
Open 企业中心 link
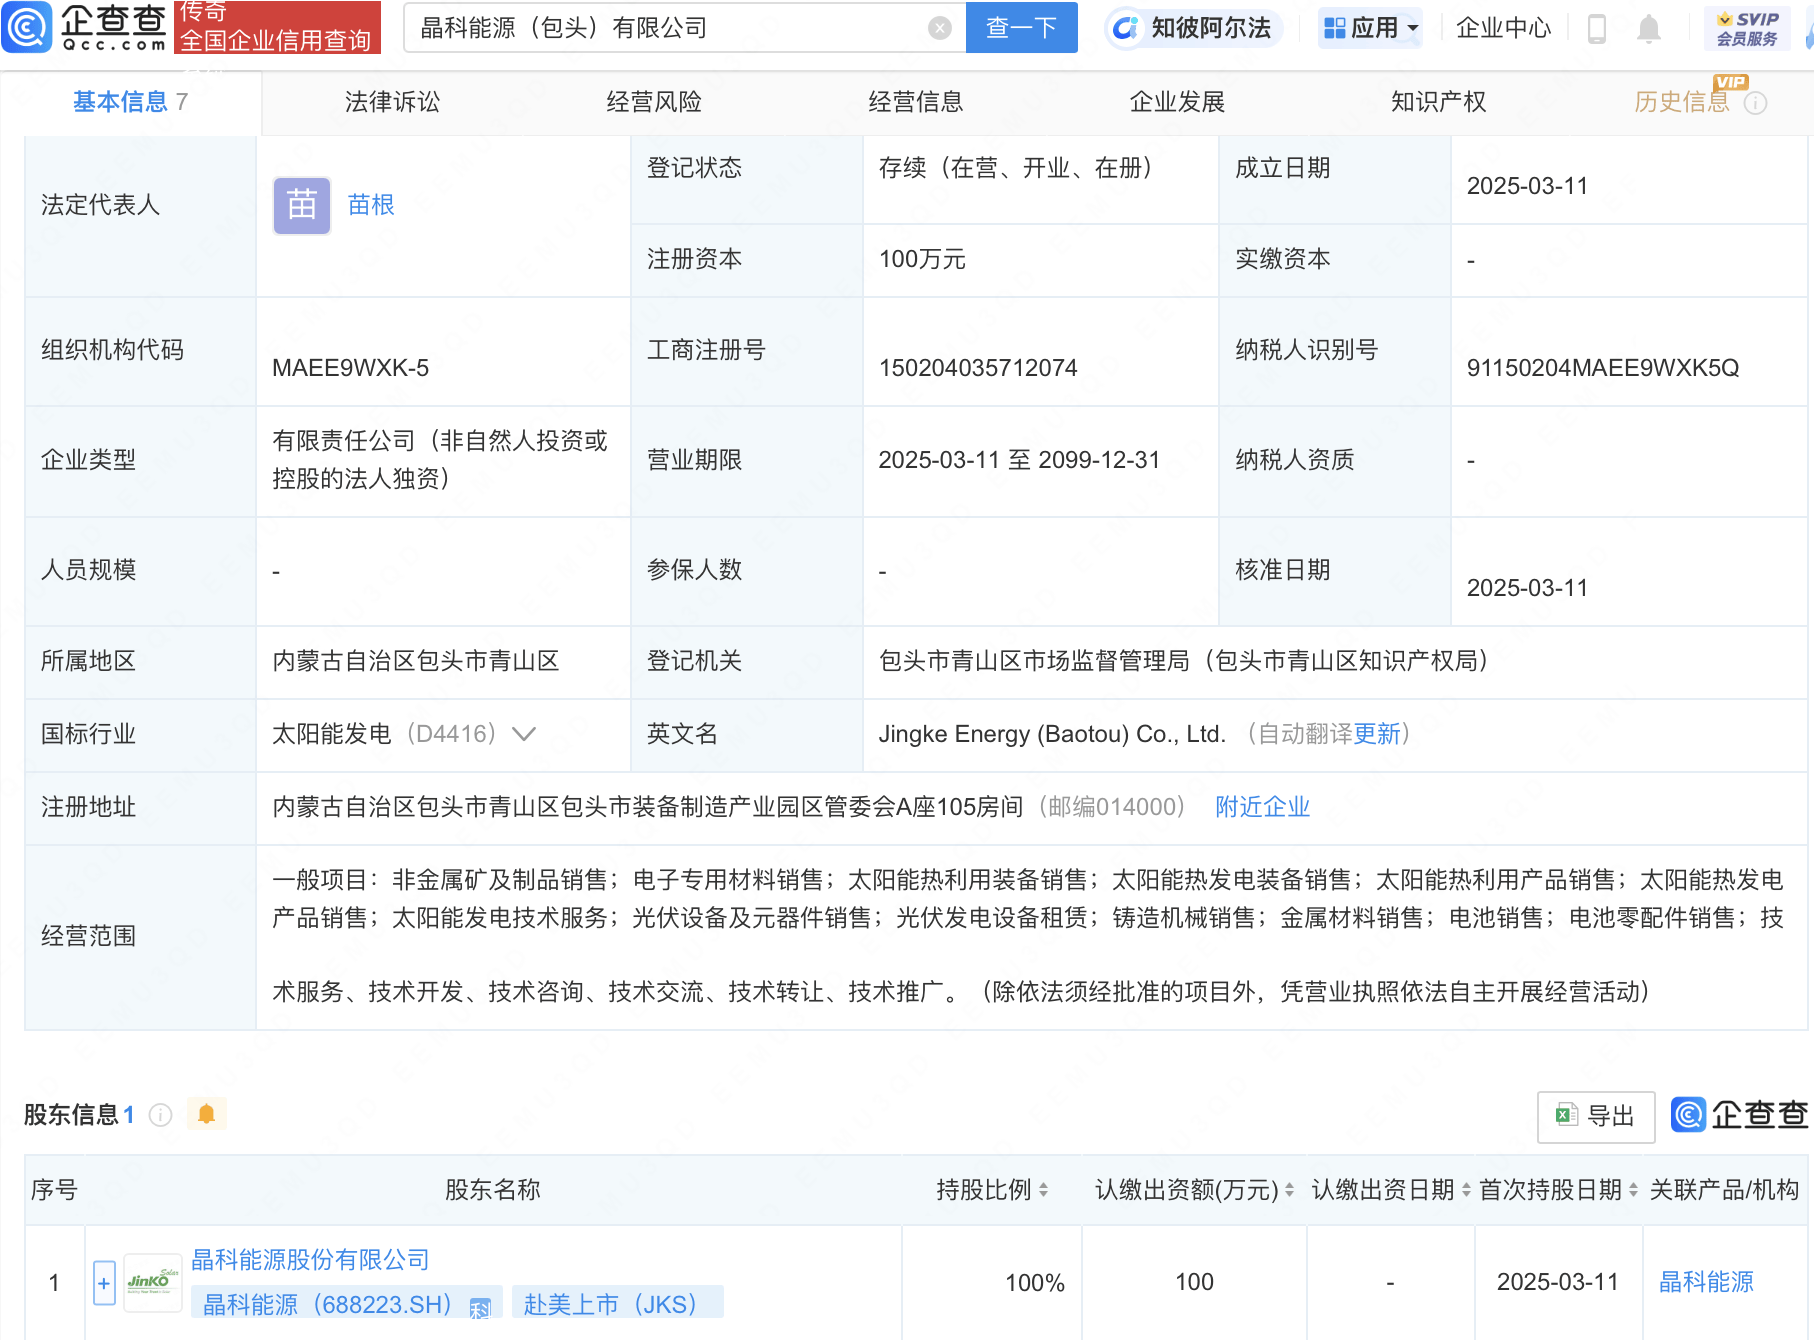(1504, 28)
